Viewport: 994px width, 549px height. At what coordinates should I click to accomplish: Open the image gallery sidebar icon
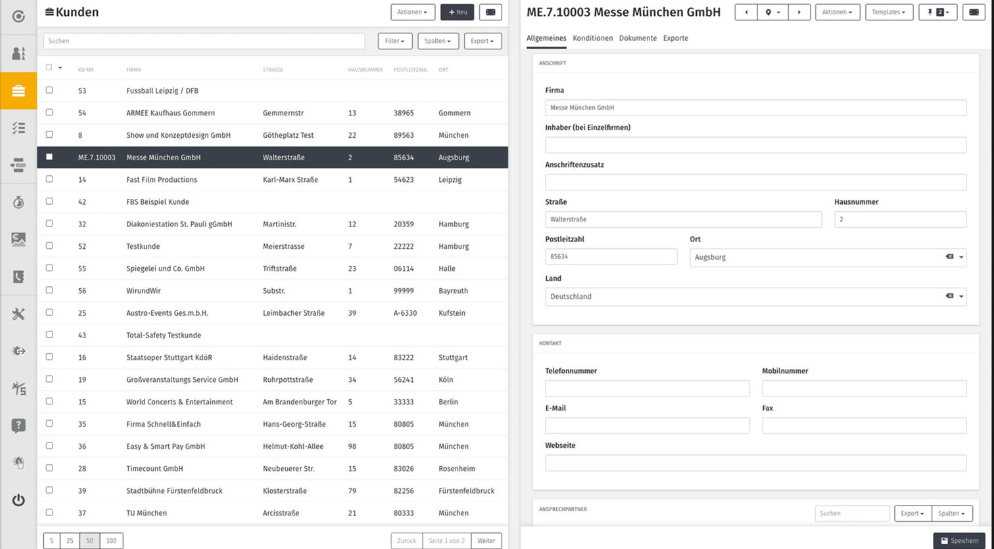coord(18,239)
